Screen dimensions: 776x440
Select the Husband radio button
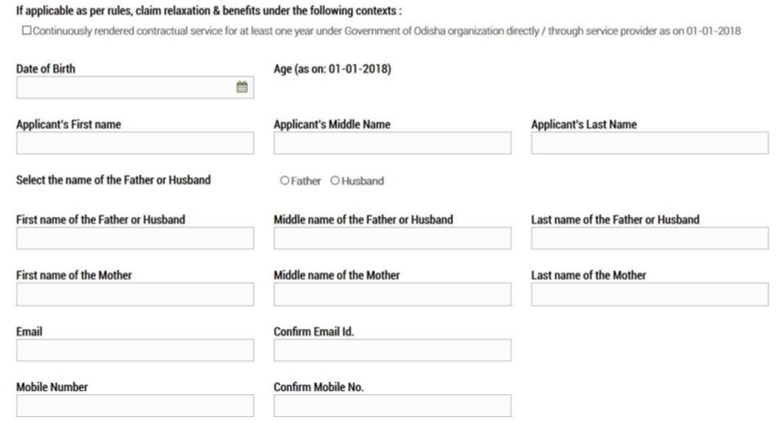coord(335,181)
